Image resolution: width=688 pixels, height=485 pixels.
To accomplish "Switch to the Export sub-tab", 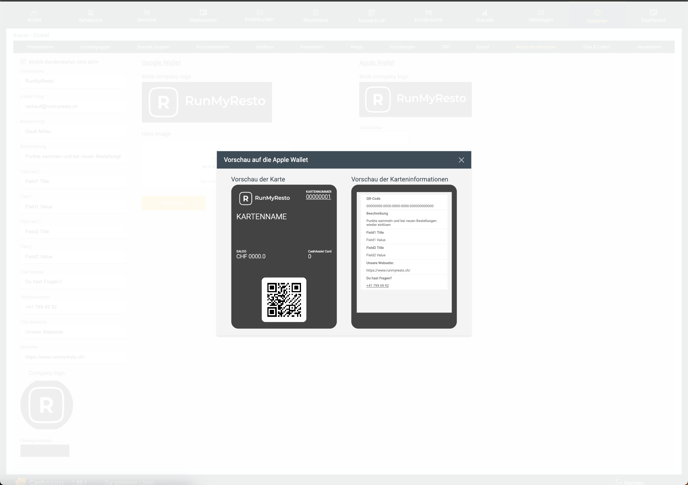I will point(483,47).
